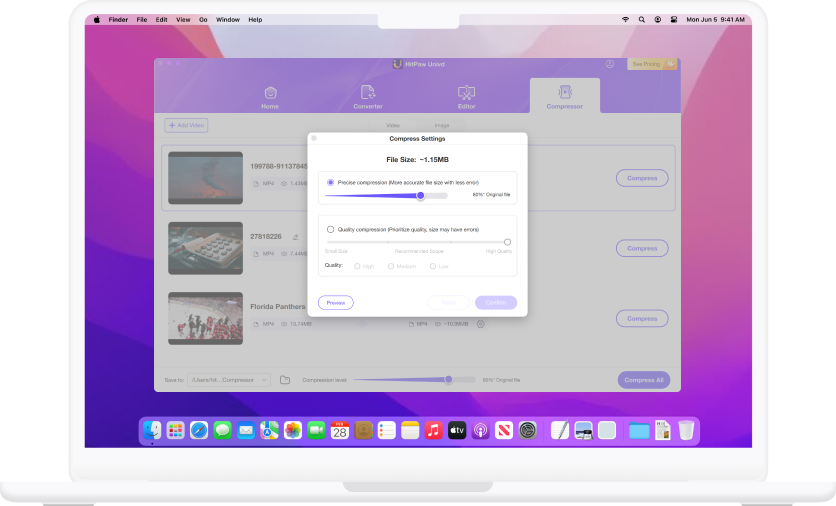Switch to the Video sub-tab
836x506 pixels.
393,125
